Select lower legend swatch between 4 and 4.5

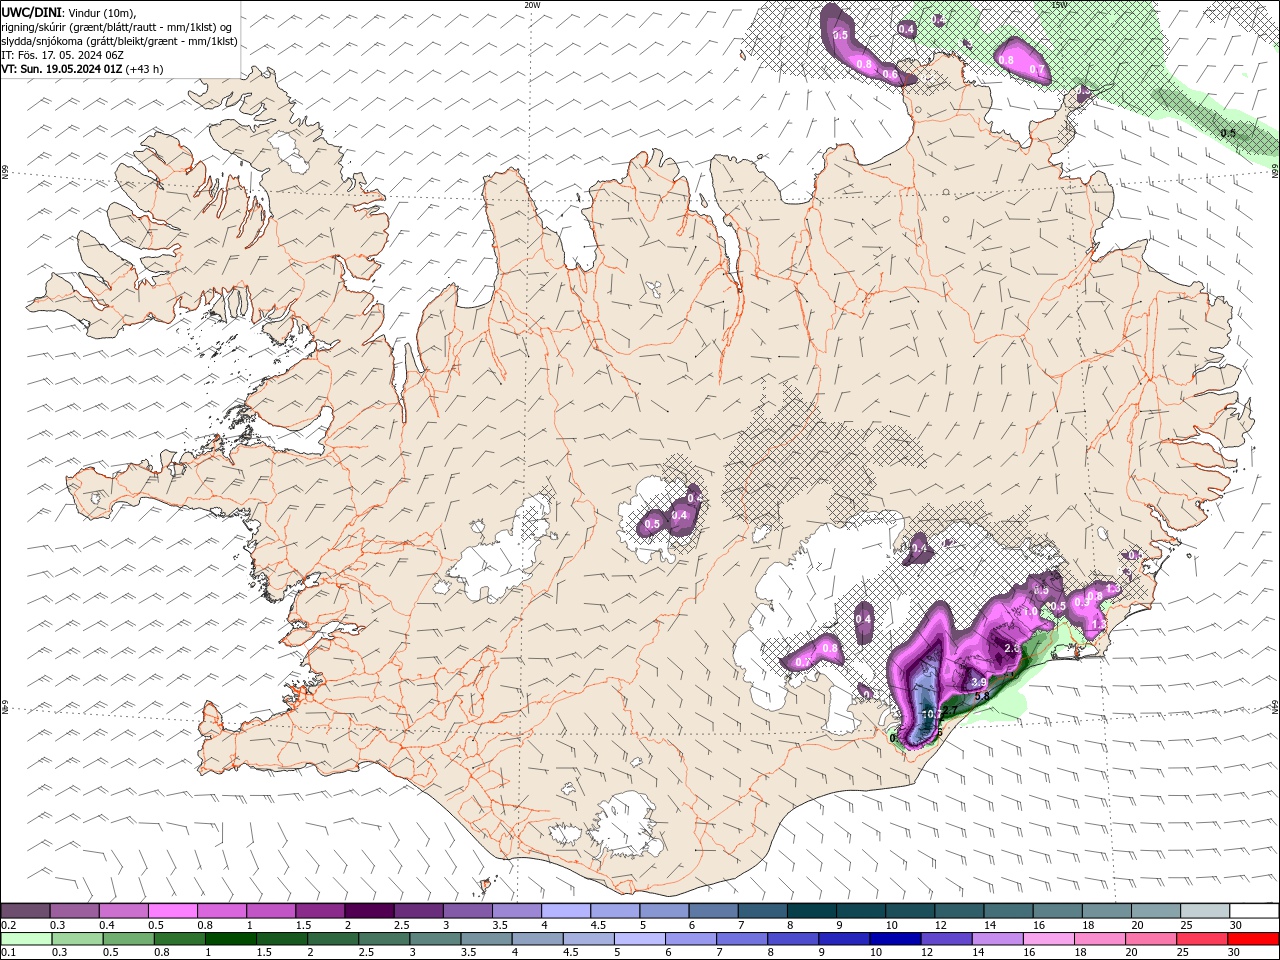pos(537,939)
